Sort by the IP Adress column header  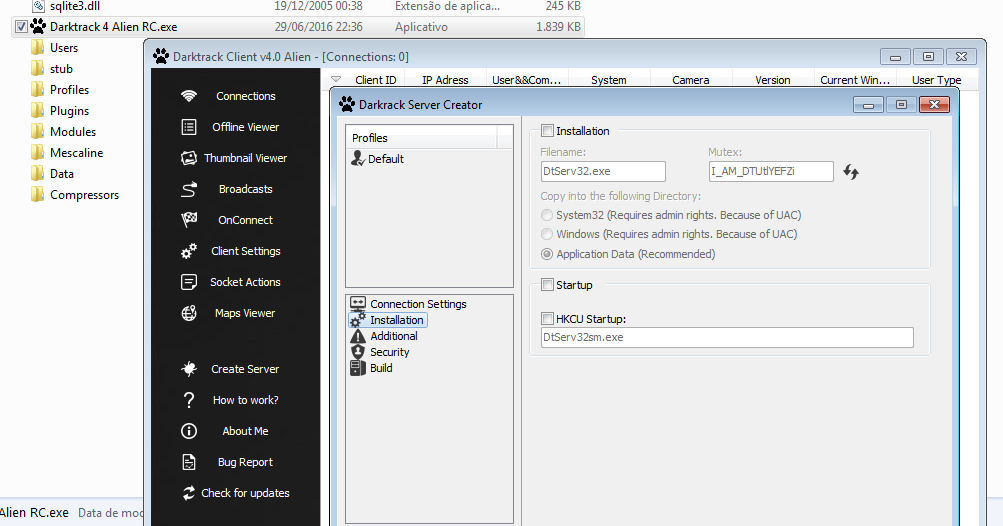tap(445, 80)
